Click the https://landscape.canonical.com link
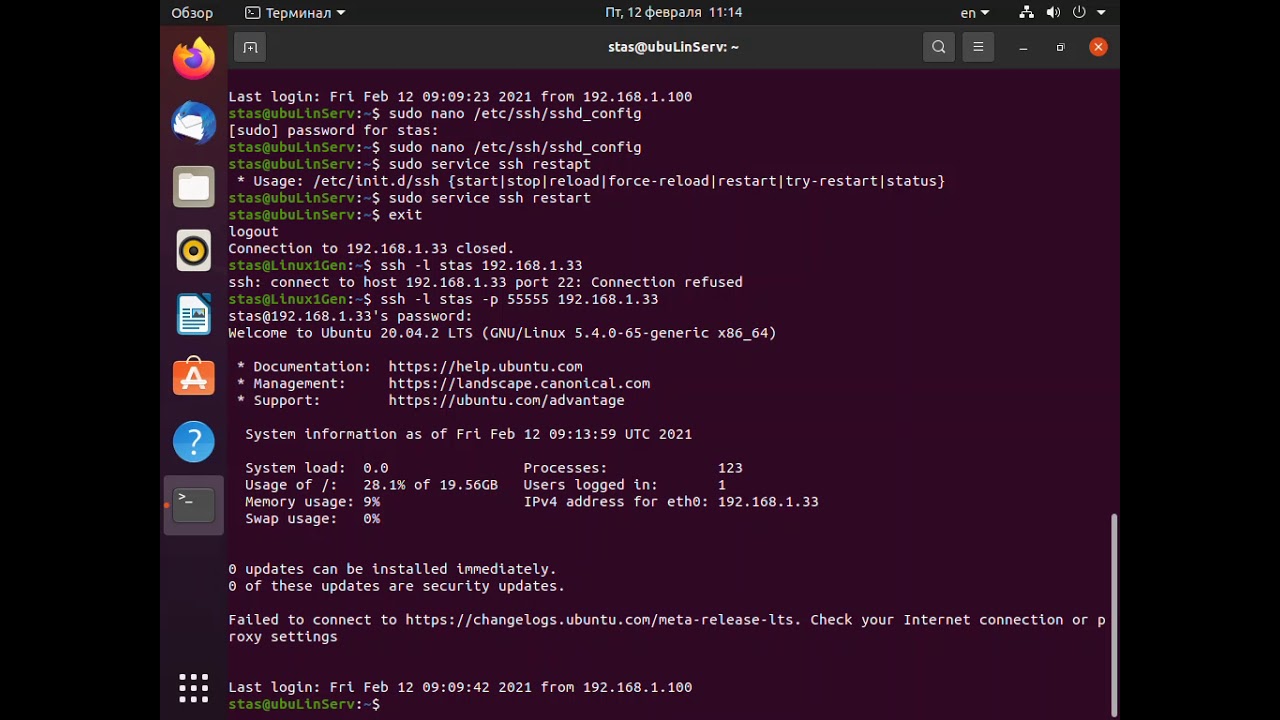Viewport: 1280px width, 720px height. click(x=519, y=384)
